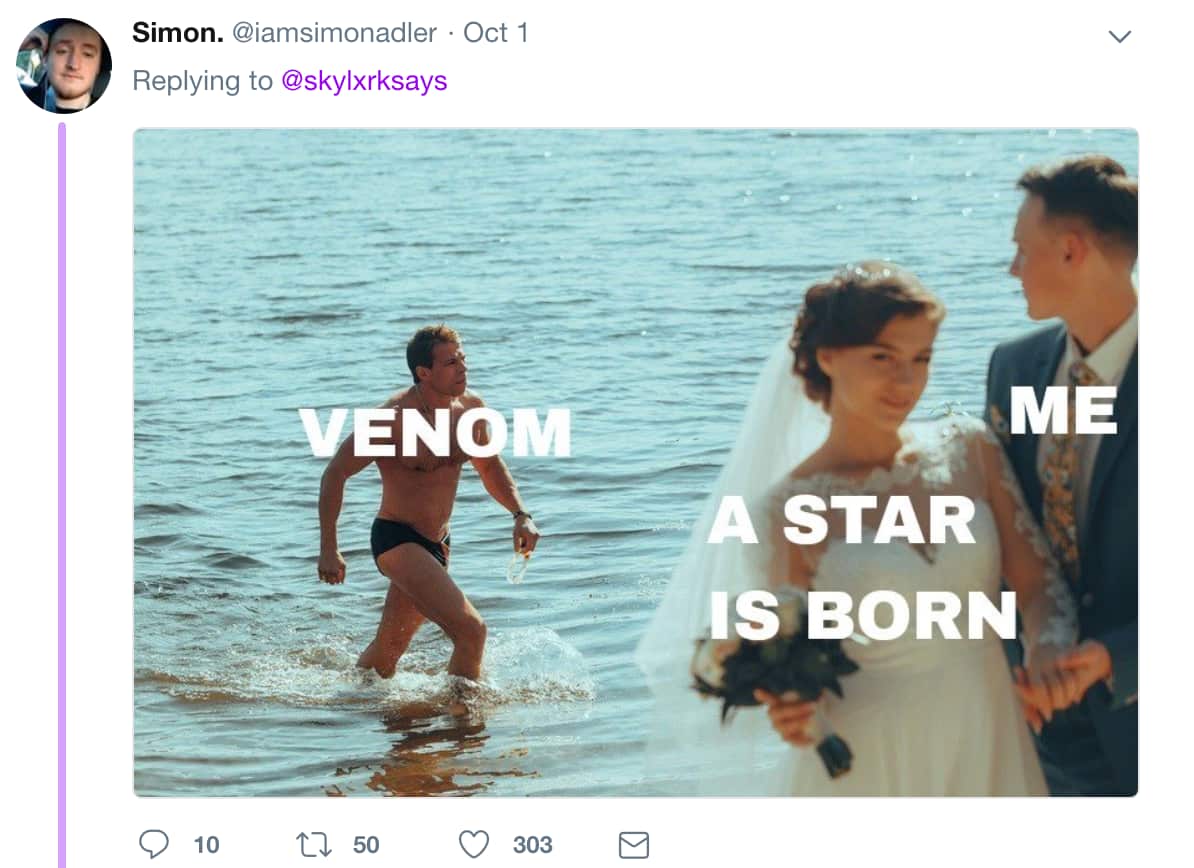This screenshot has height=868, width=1194.
Task: Click the retweet arrows beside 50
Action: 314,844
